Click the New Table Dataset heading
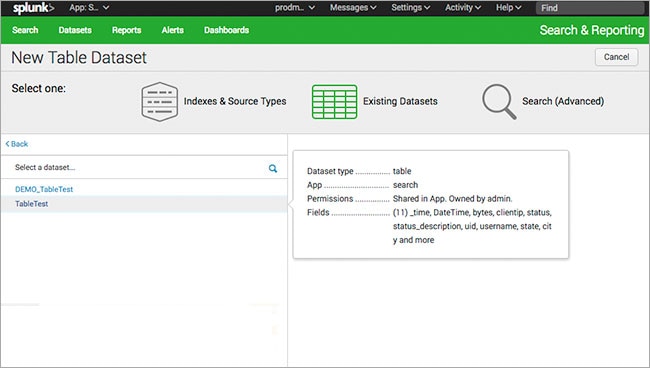This screenshot has height=368, width=650. coord(79,58)
